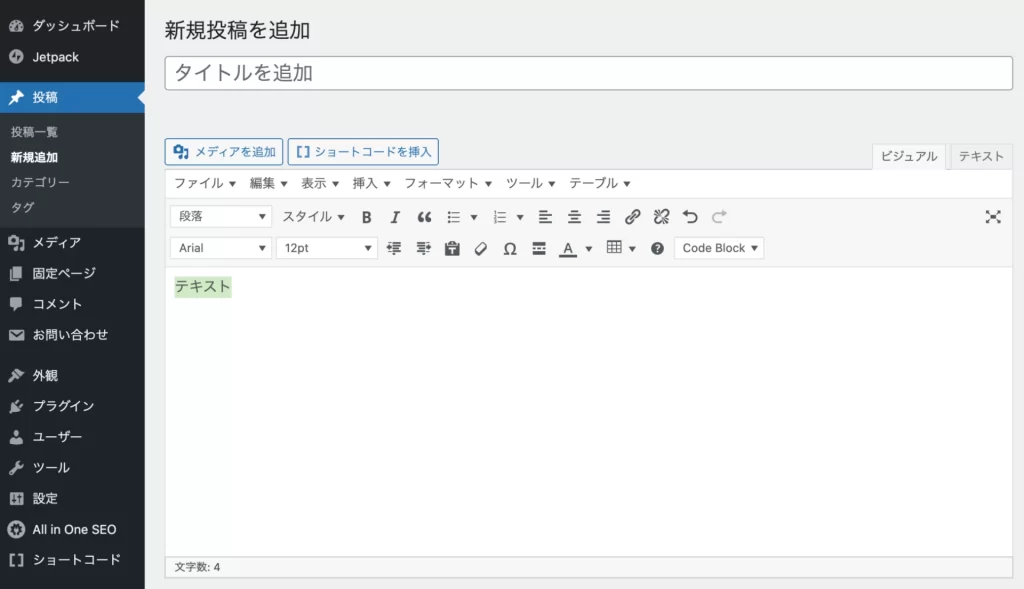
Task: Open the Arial font family dropdown
Action: point(221,248)
